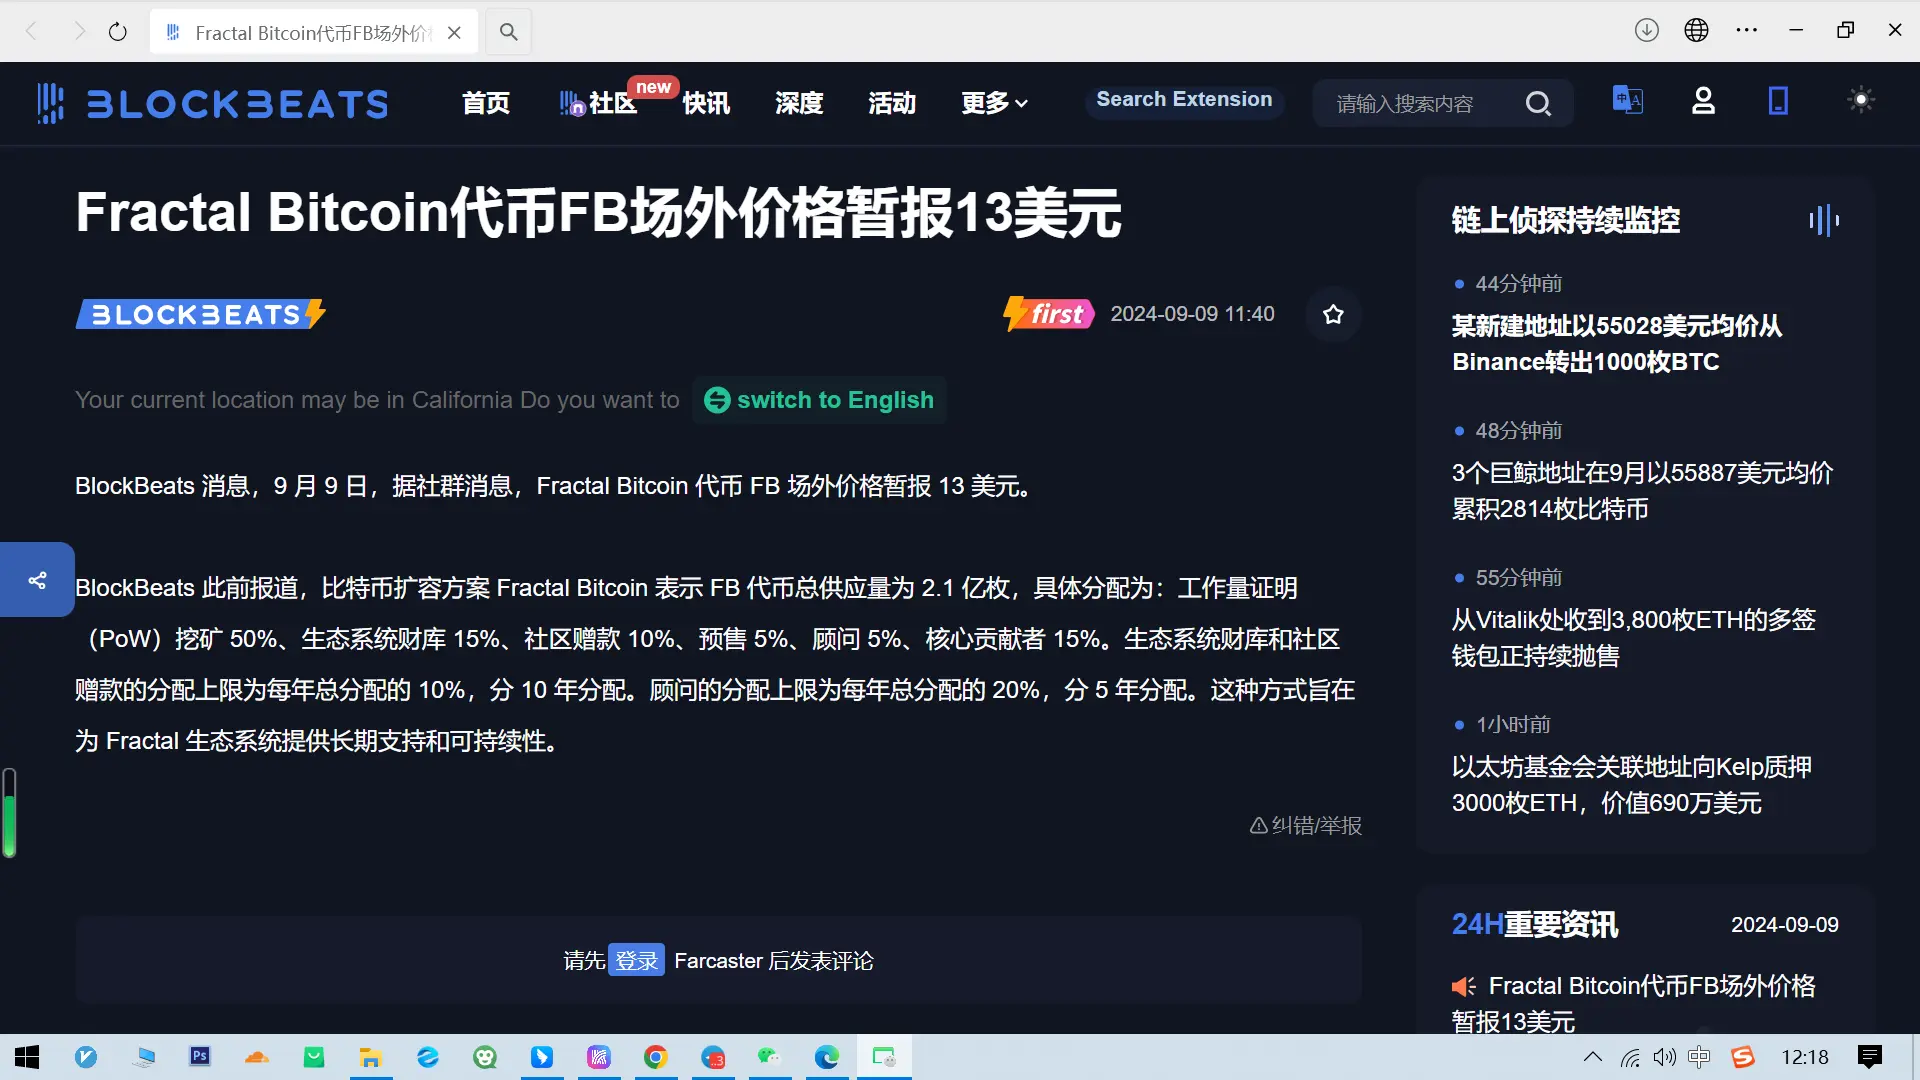Viewport: 1920px width, 1080px height.
Task: Click Search Extension button
Action: (1184, 100)
